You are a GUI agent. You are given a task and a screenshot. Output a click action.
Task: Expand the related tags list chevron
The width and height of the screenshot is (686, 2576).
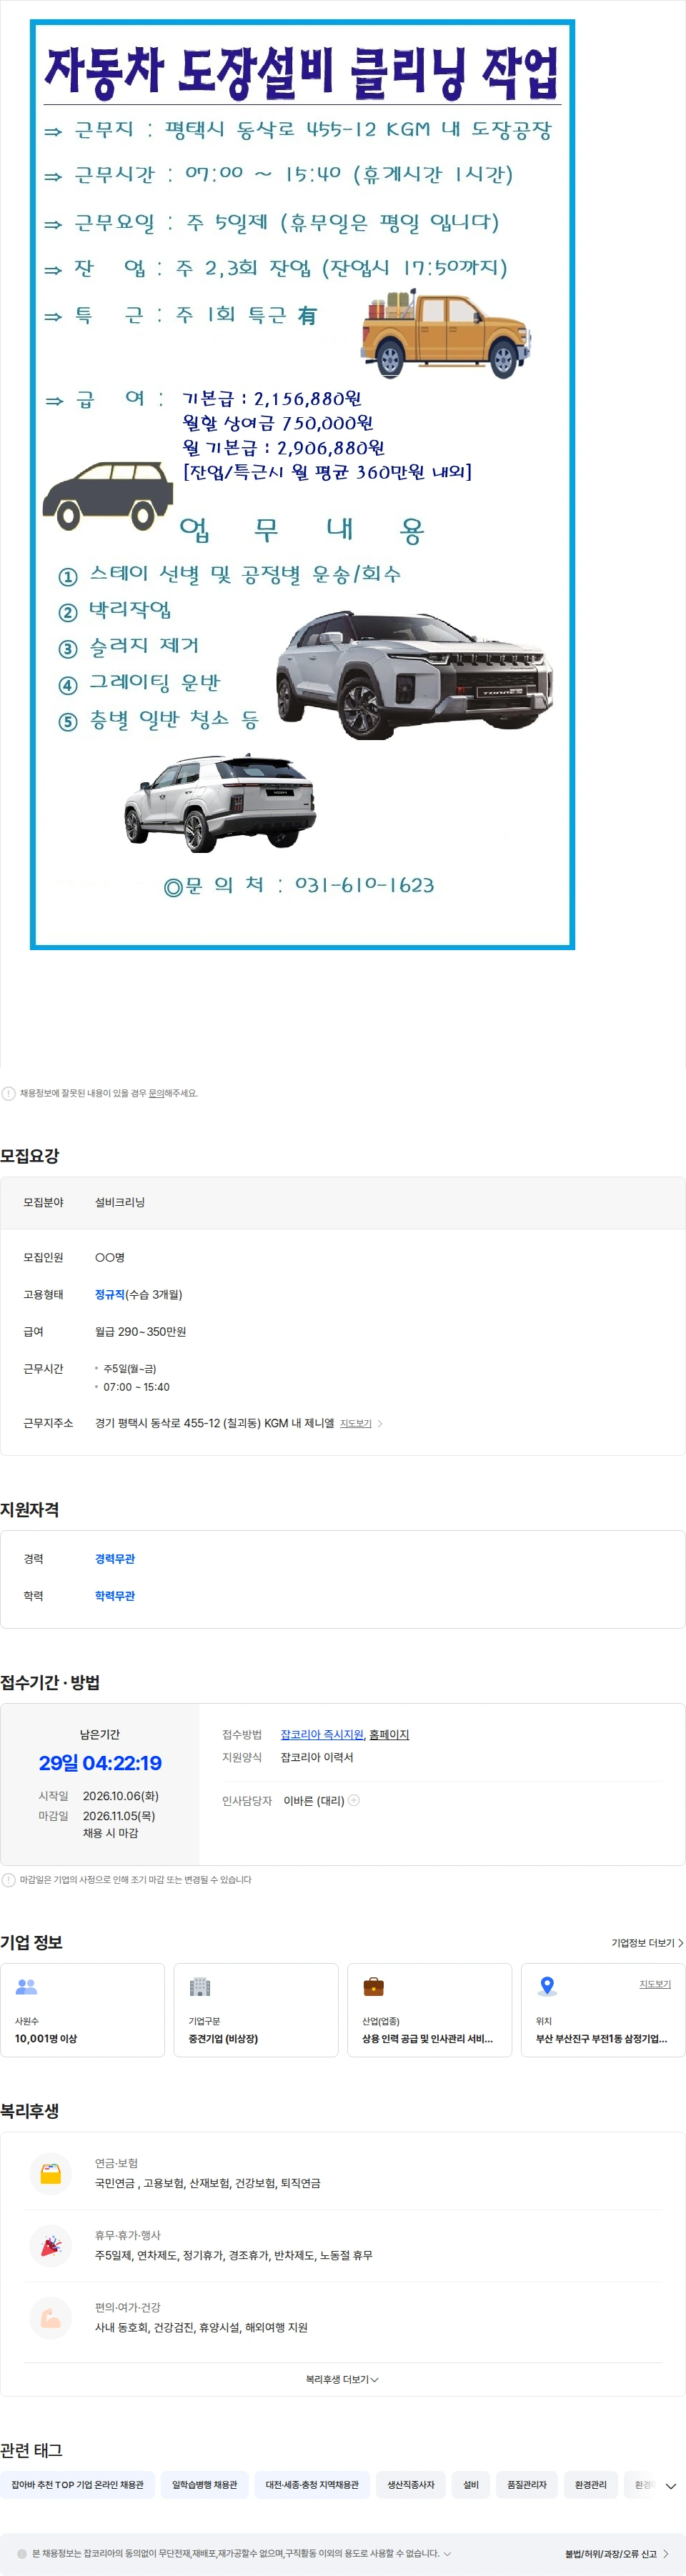(x=671, y=2485)
